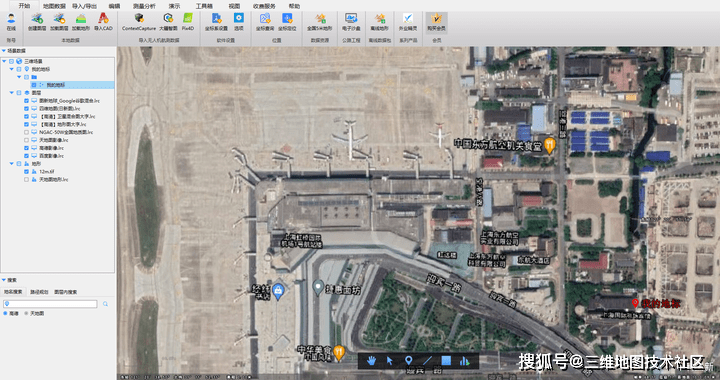Launch the 电子沙盘 tool
This screenshot has height=380, width=720.
click(x=351, y=22)
